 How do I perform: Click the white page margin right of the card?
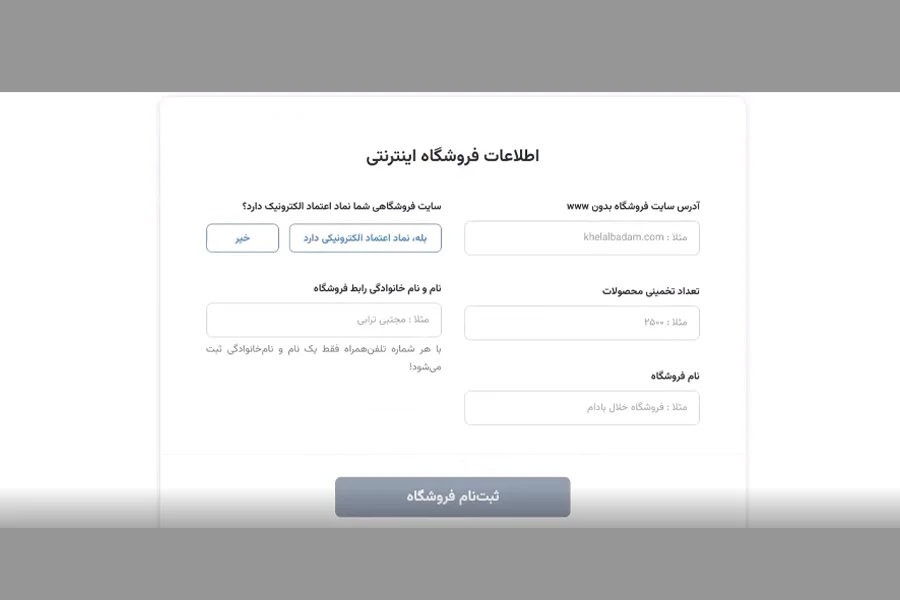(x=823, y=310)
